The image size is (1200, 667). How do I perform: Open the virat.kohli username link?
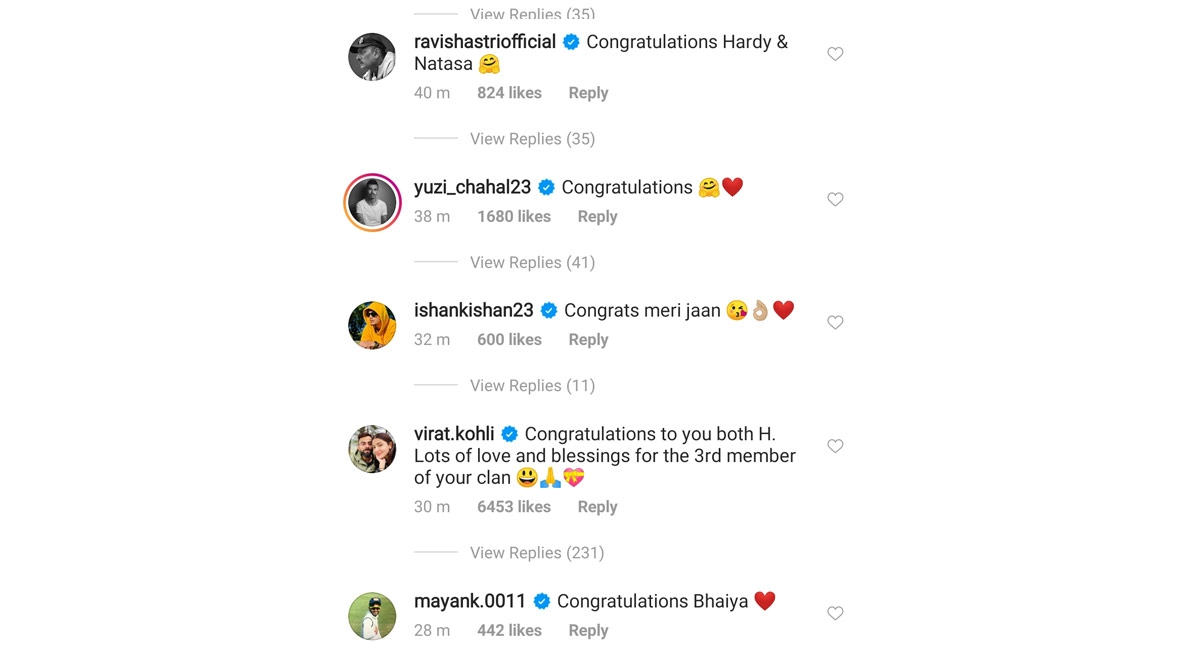(x=454, y=434)
